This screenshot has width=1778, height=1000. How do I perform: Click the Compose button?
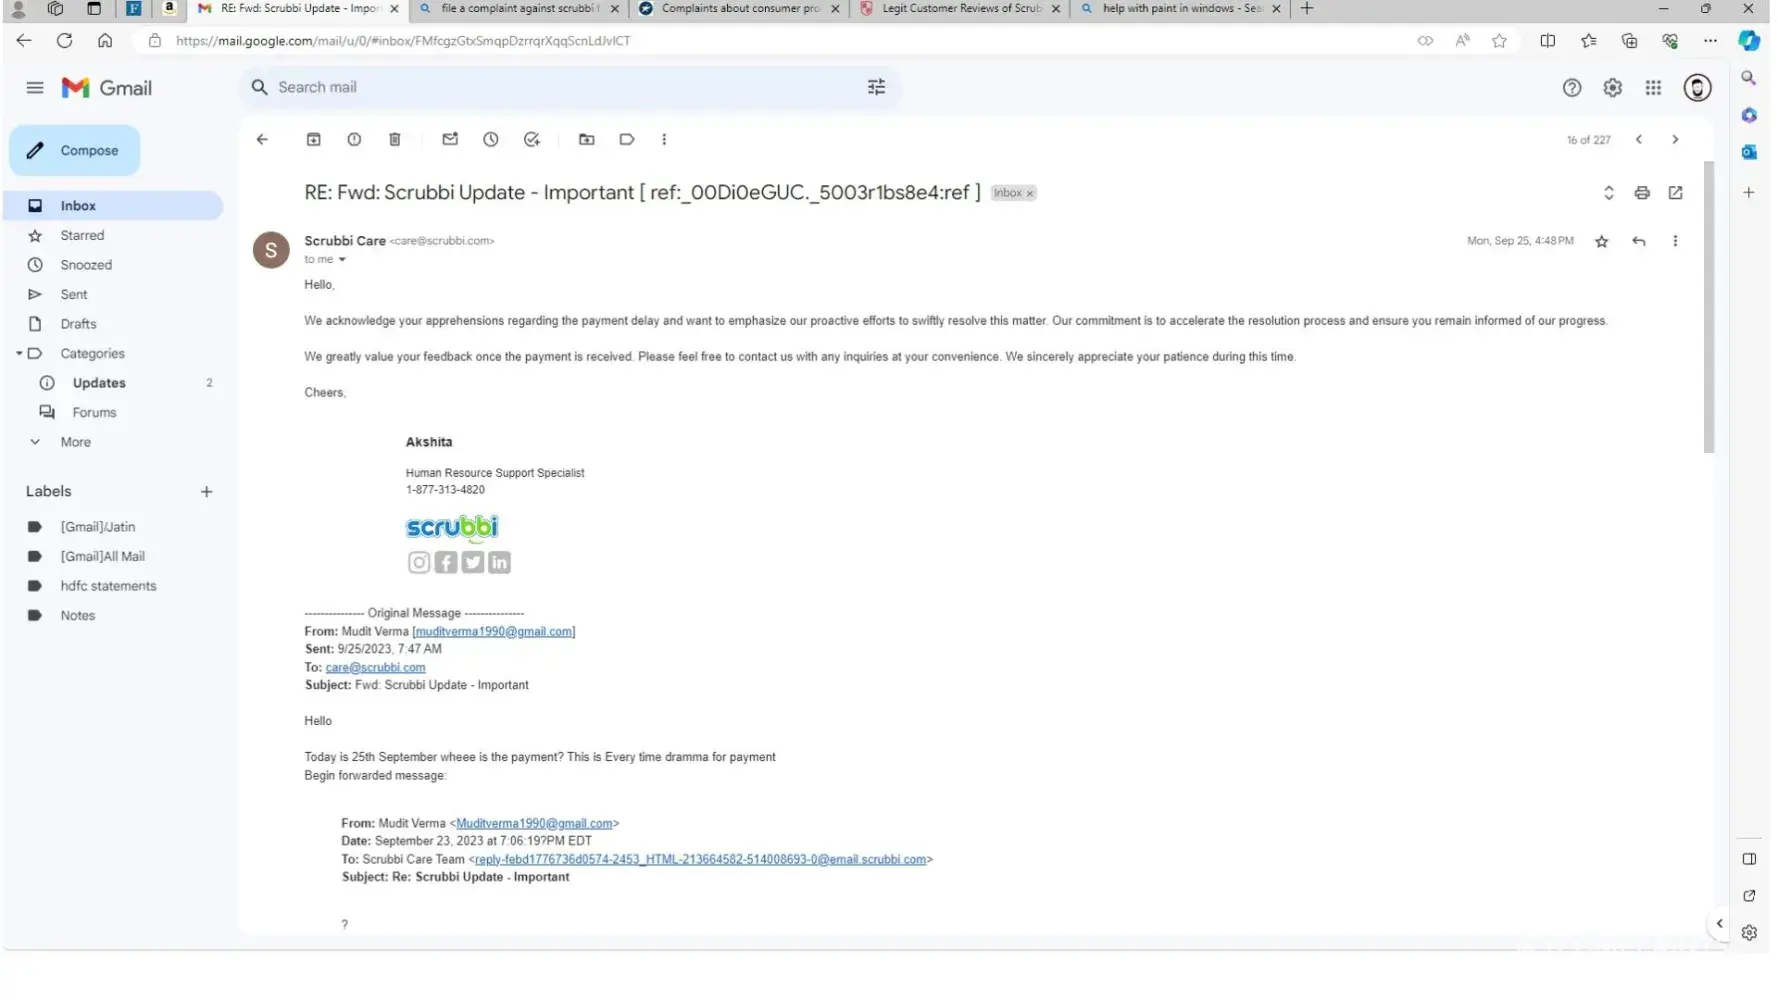(x=75, y=151)
